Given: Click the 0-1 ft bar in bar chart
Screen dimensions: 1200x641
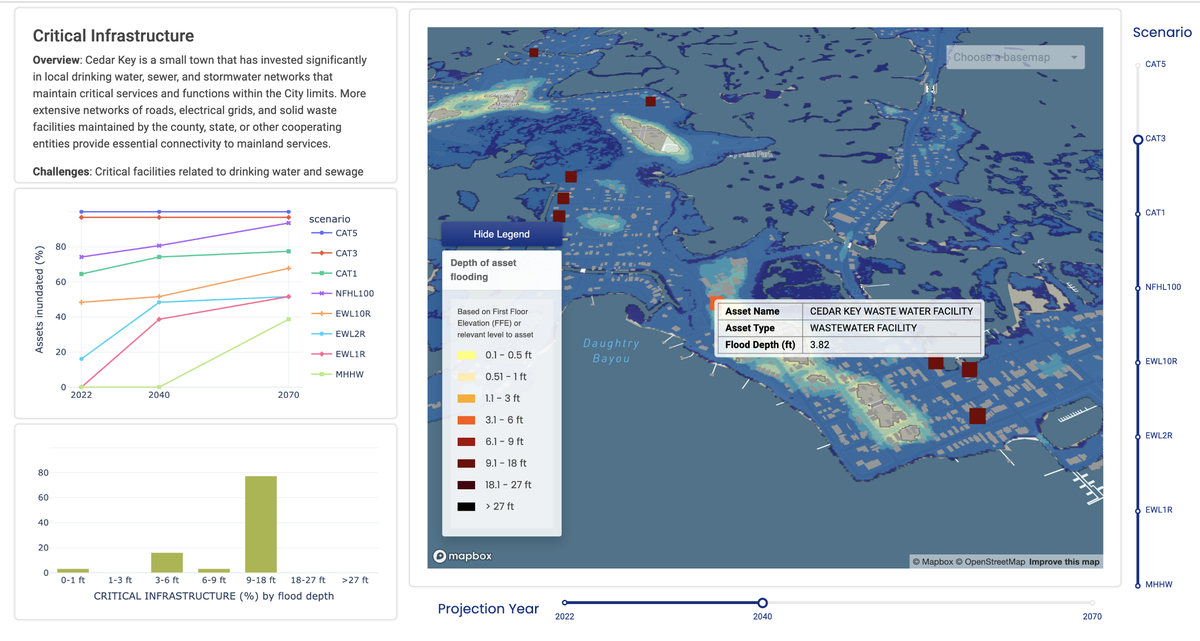Looking at the screenshot, I should (x=73, y=571).
